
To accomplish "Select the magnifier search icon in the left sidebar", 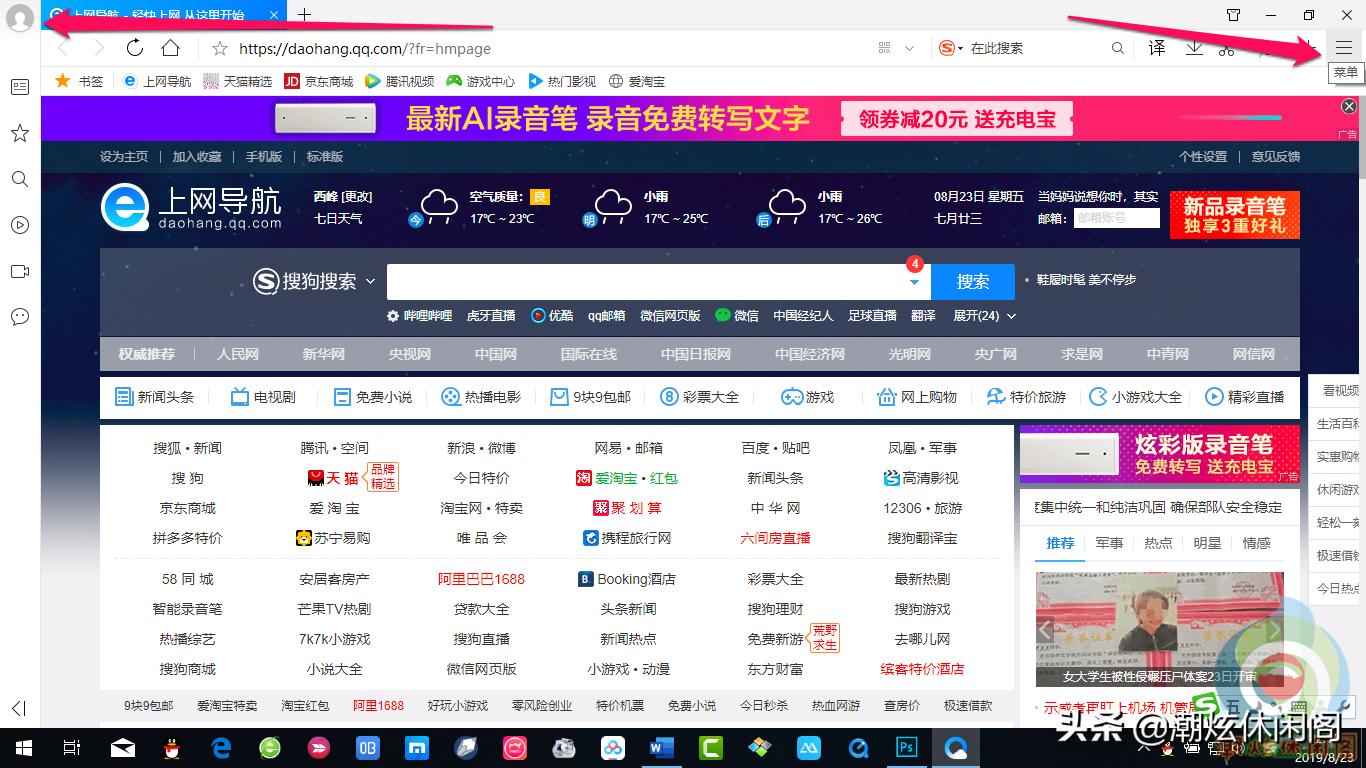I will 19,179.
